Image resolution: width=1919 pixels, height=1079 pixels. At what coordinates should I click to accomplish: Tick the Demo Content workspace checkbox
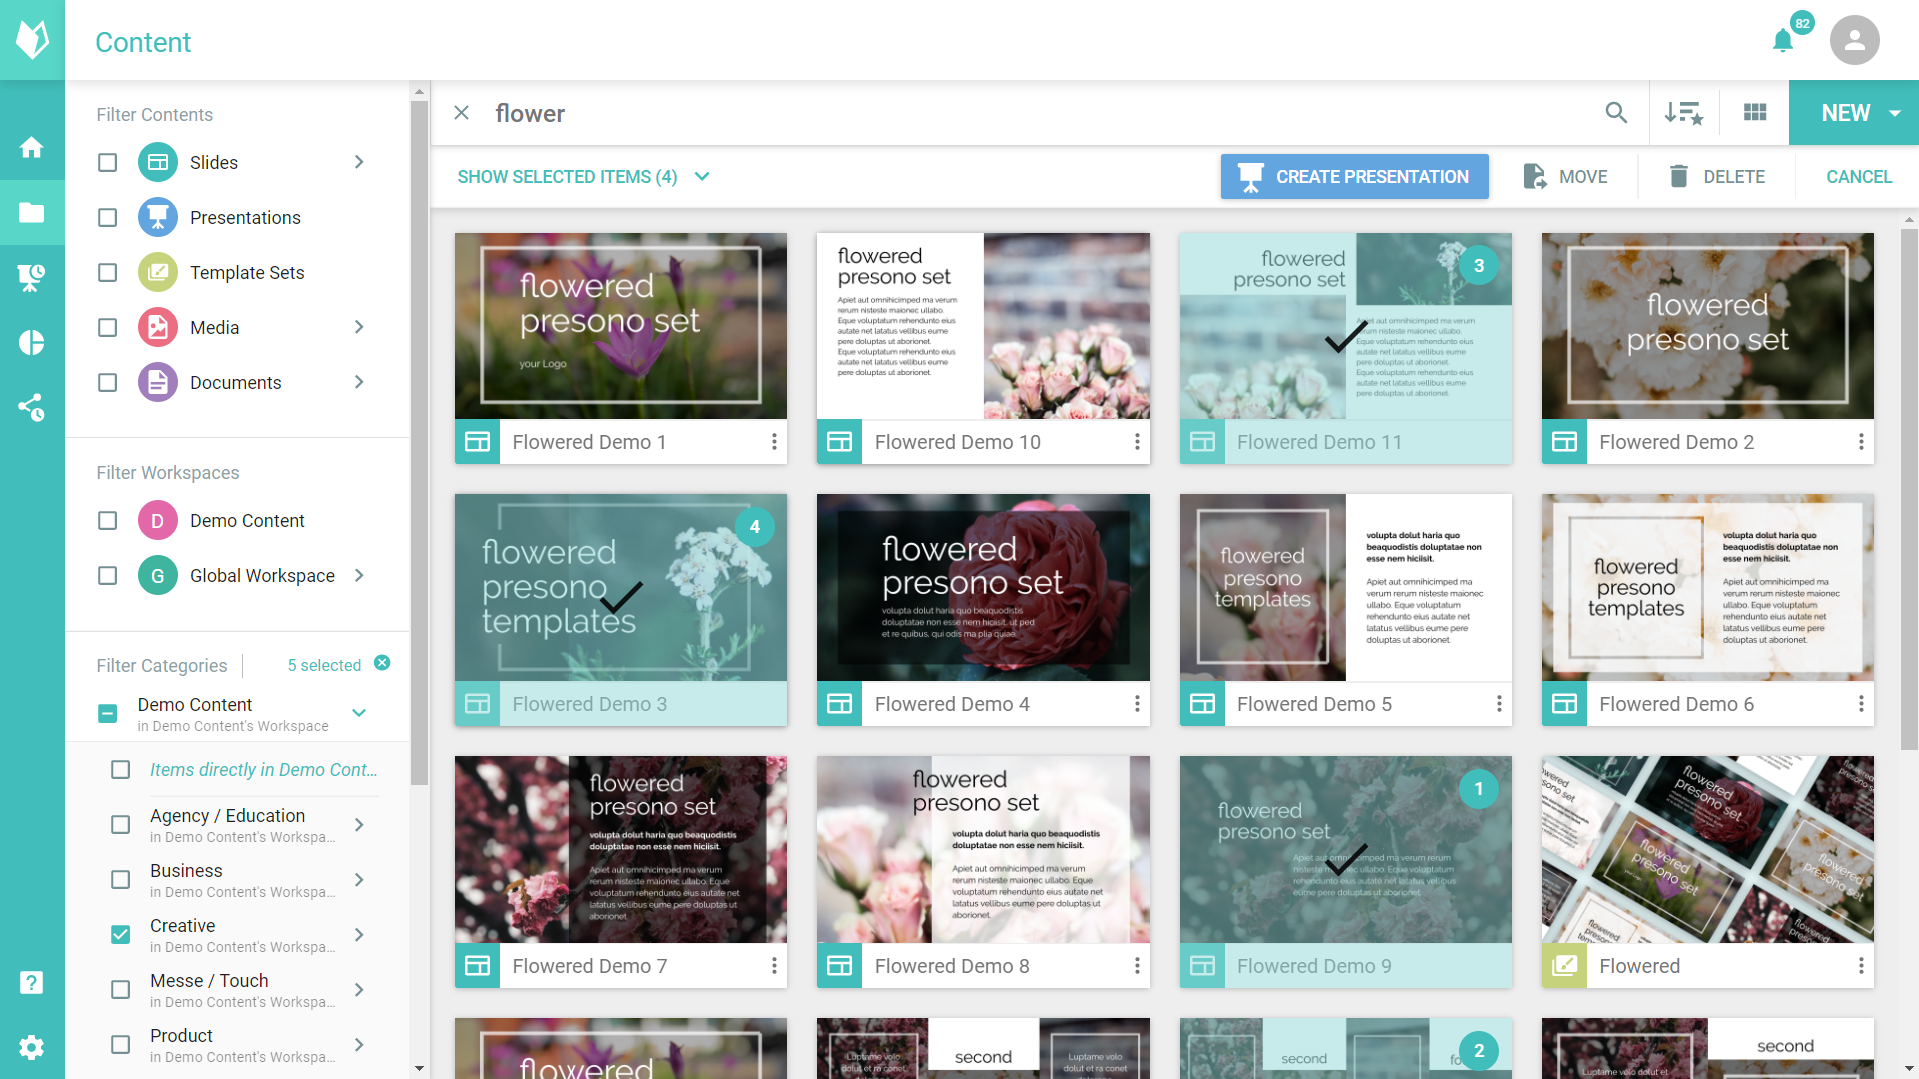pos(108,521)
